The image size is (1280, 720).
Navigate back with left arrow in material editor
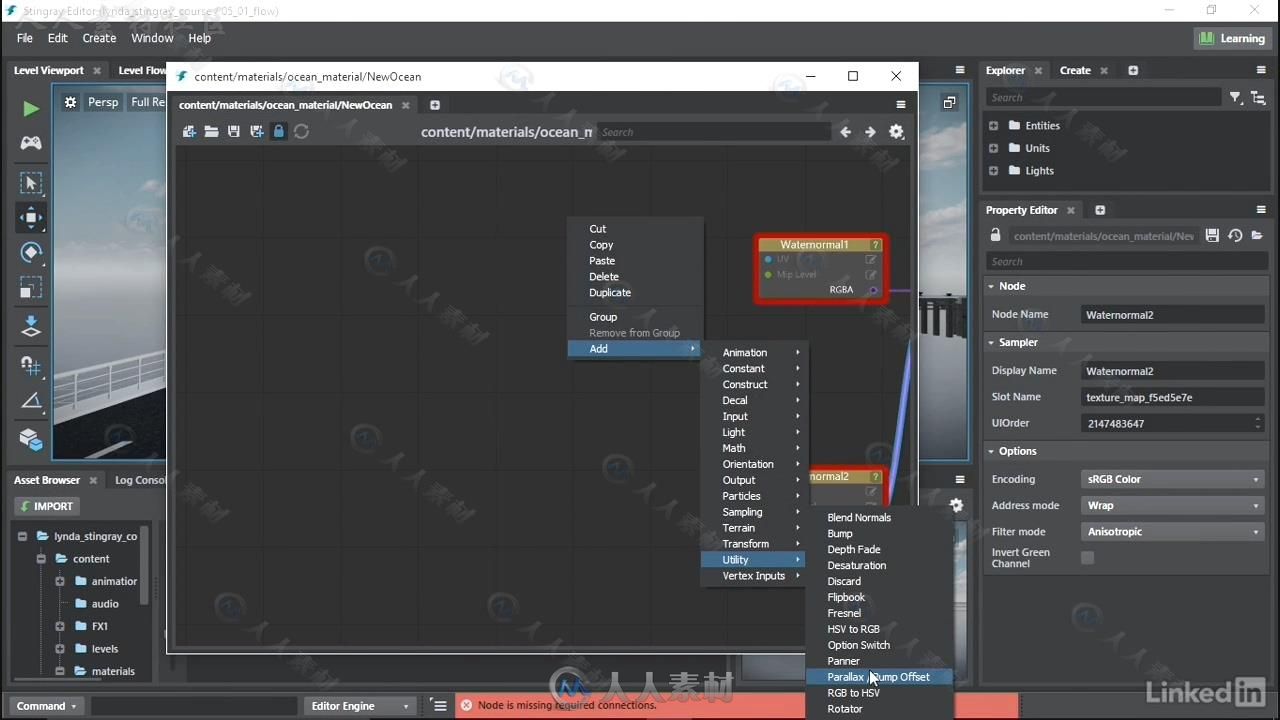[x=846, y=132]
